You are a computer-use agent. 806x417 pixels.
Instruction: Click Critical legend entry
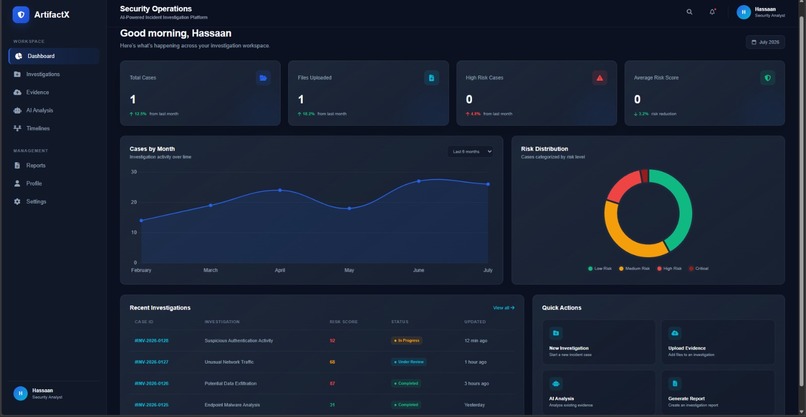699,268
